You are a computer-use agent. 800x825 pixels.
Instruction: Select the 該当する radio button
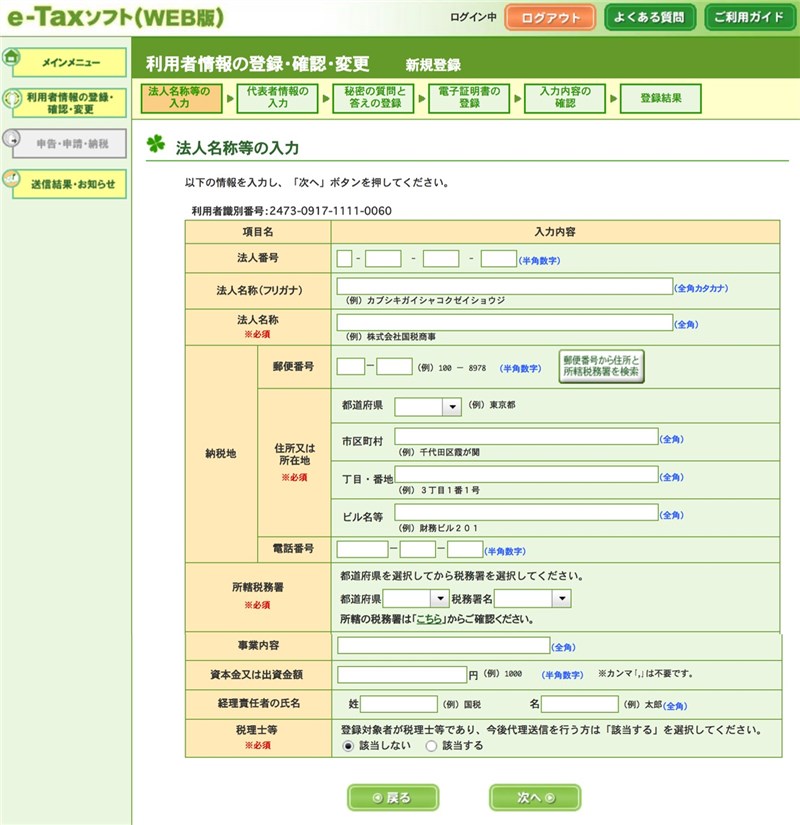[x=431, y=746]
